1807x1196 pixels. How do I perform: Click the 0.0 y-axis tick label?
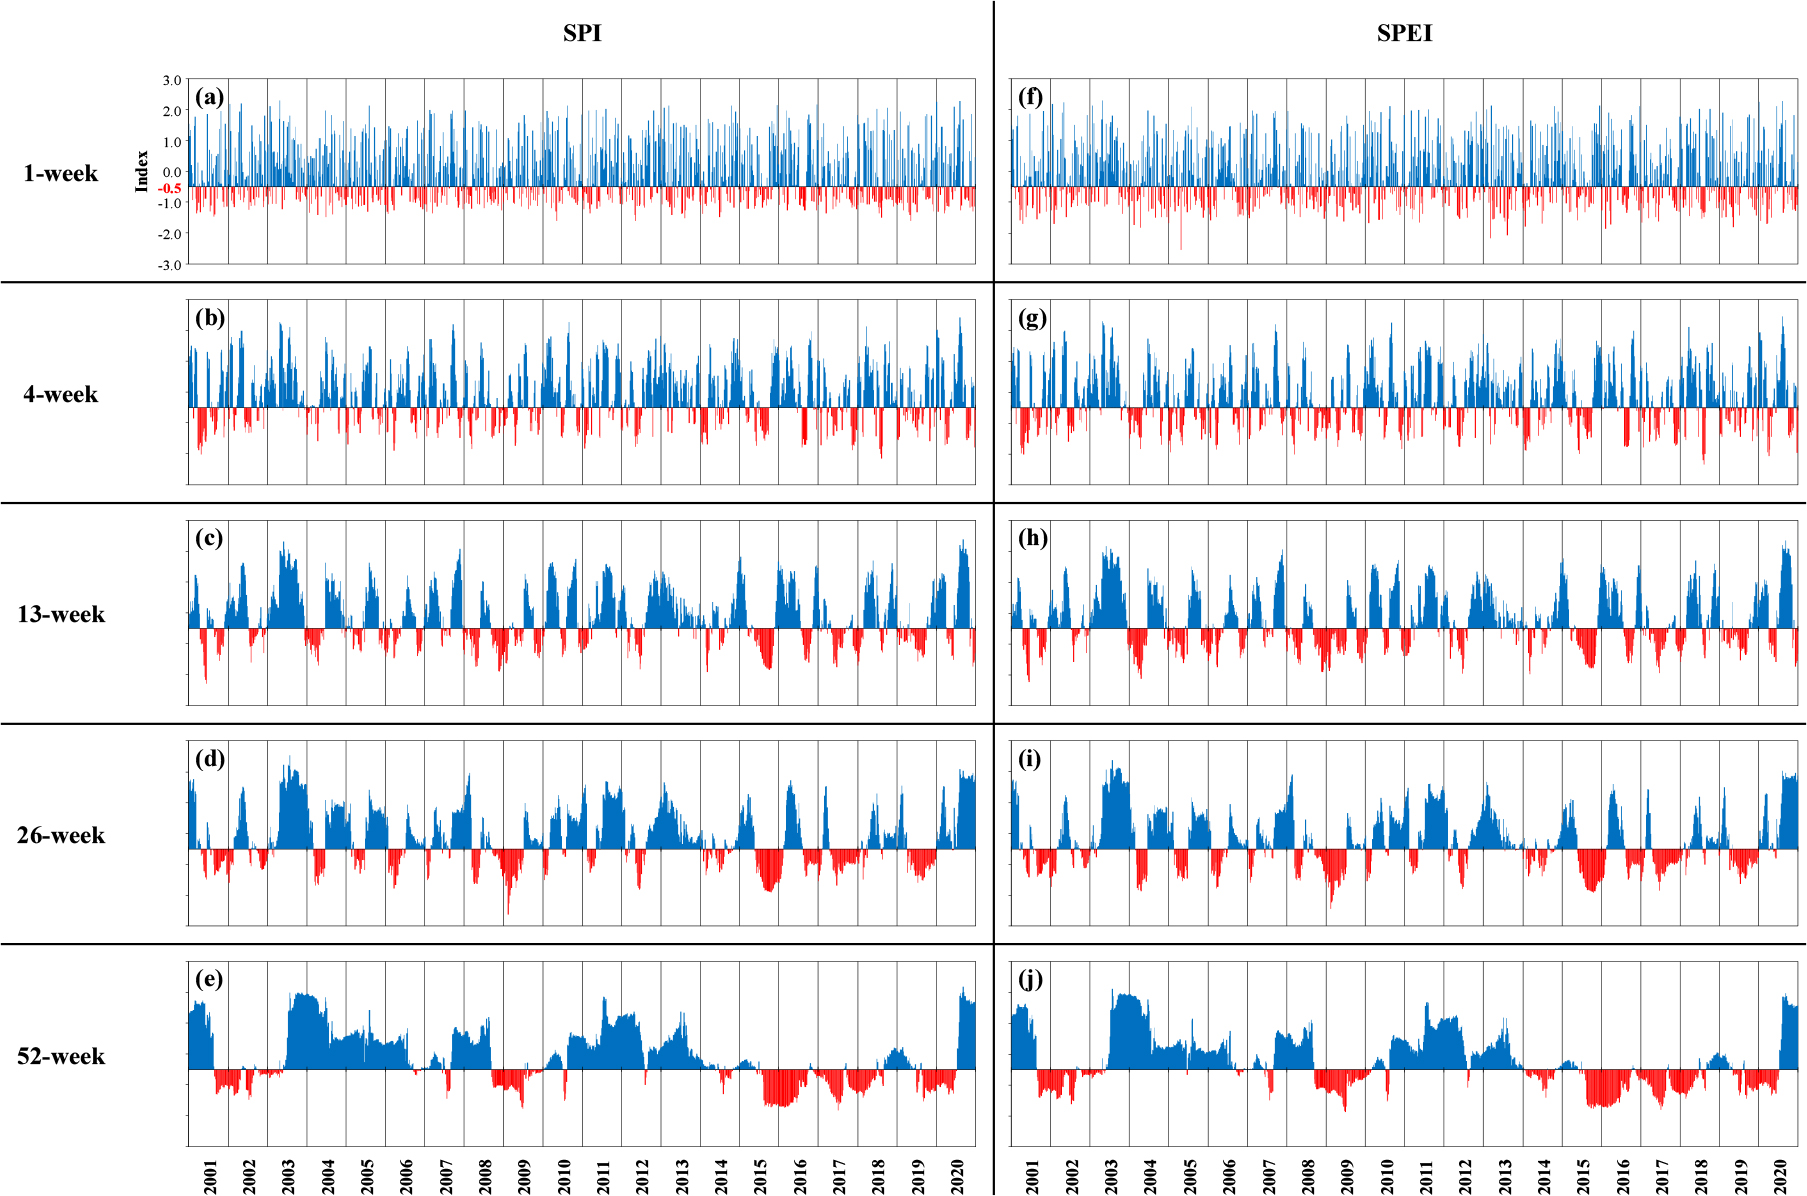click(x=172, y=172)
